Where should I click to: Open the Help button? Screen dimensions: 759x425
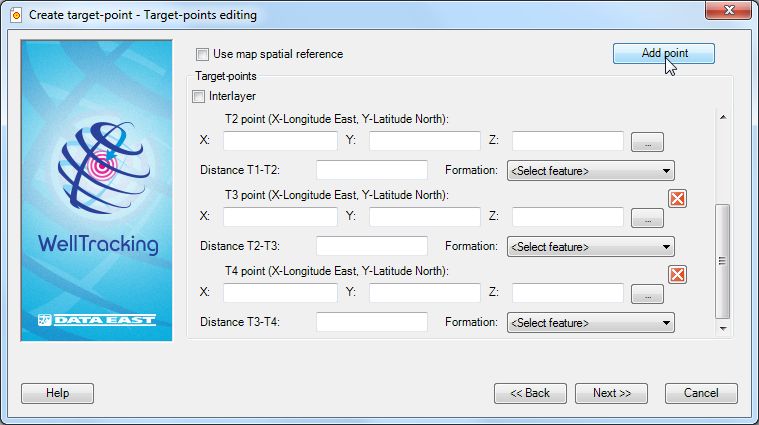point(57,393)
